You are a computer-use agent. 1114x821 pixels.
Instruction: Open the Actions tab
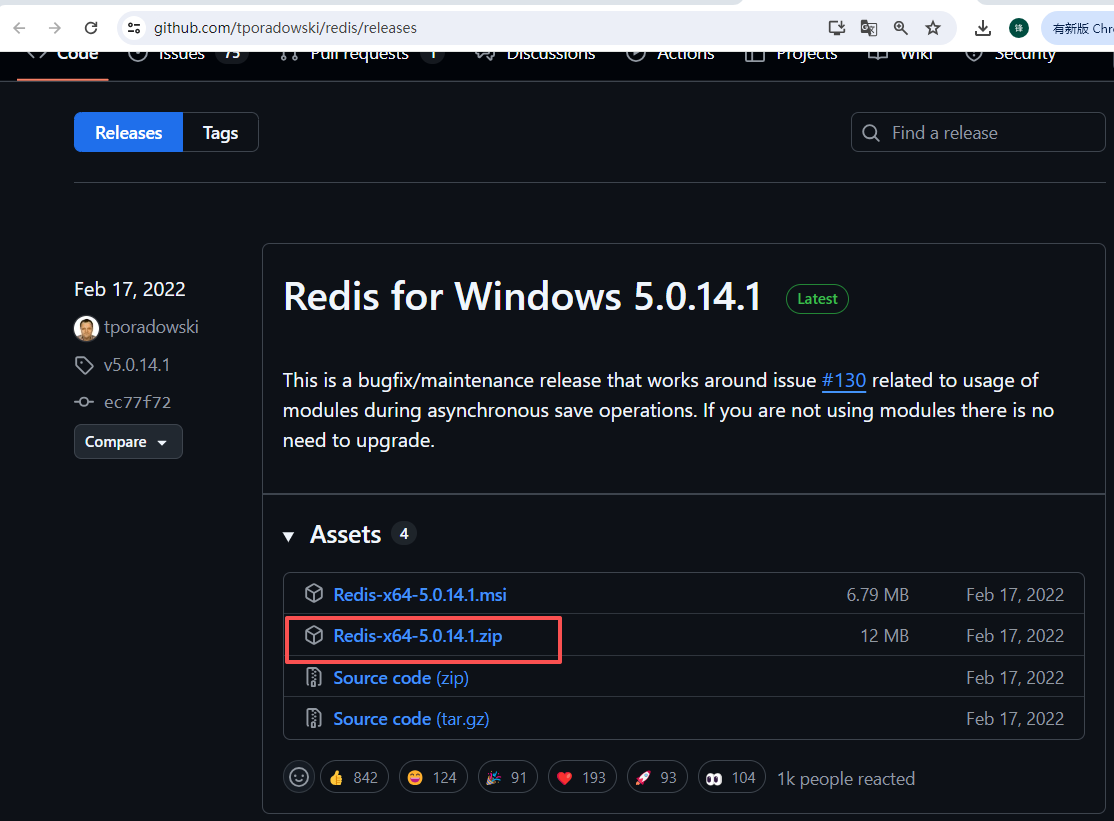tap(671, 55)
